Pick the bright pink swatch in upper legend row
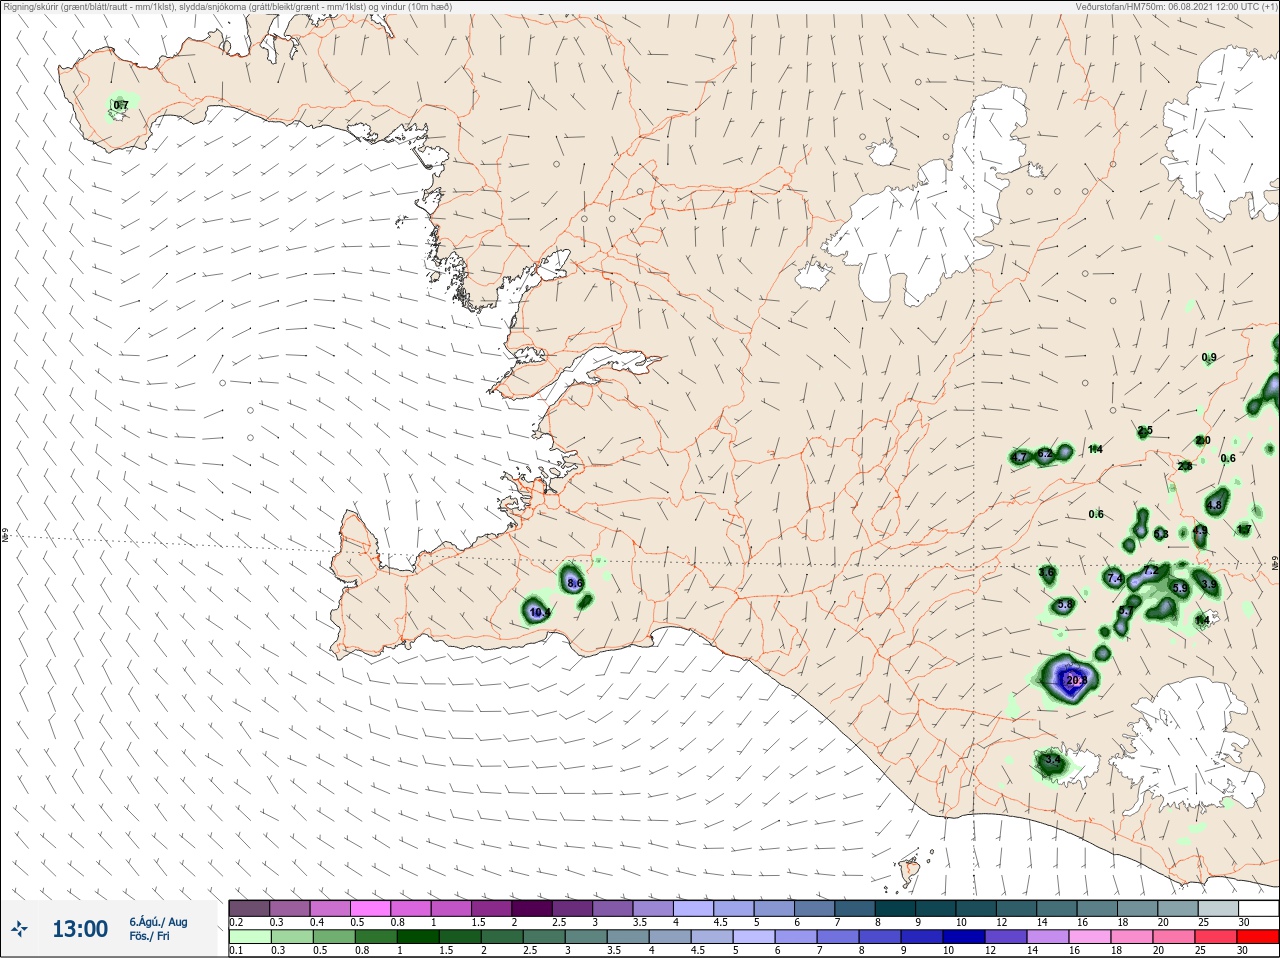The height and width of the screenshot is (958, 1280). click(x=371, y=908)
